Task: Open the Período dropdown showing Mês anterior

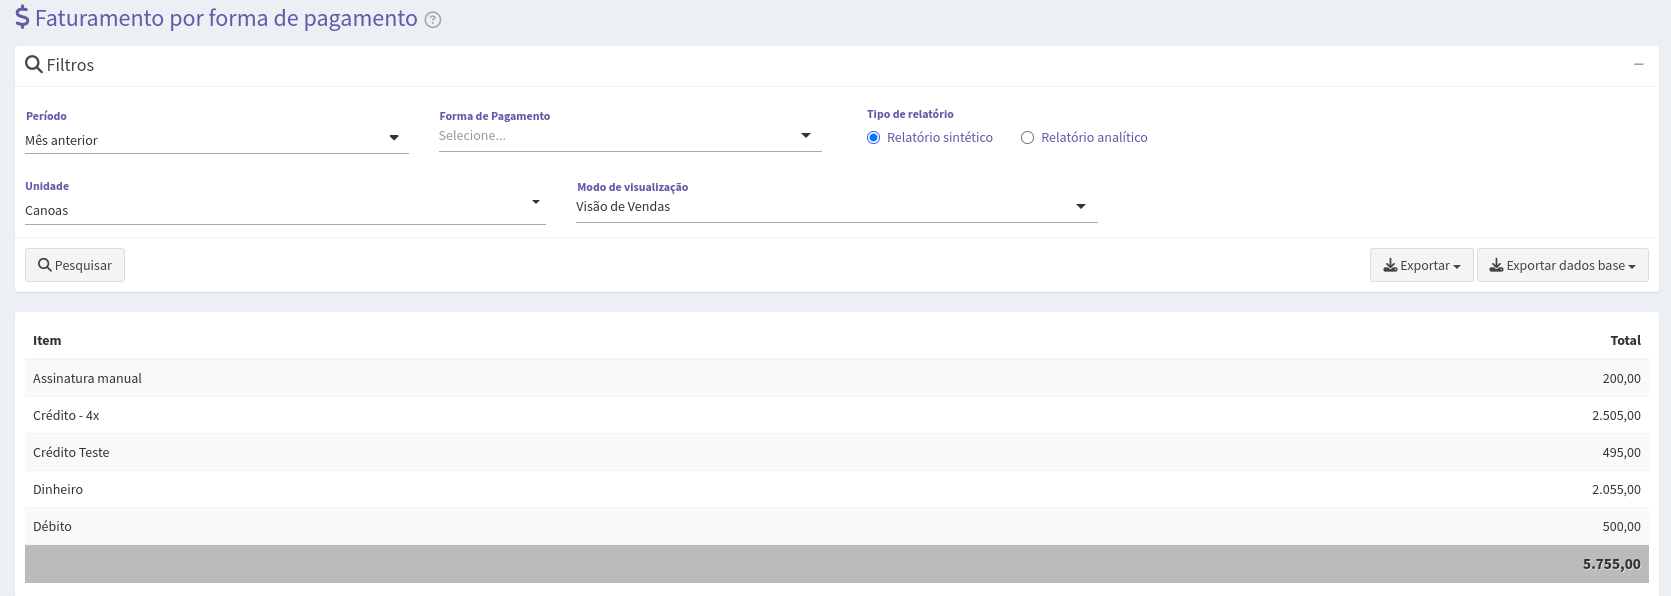Action: 217,140
